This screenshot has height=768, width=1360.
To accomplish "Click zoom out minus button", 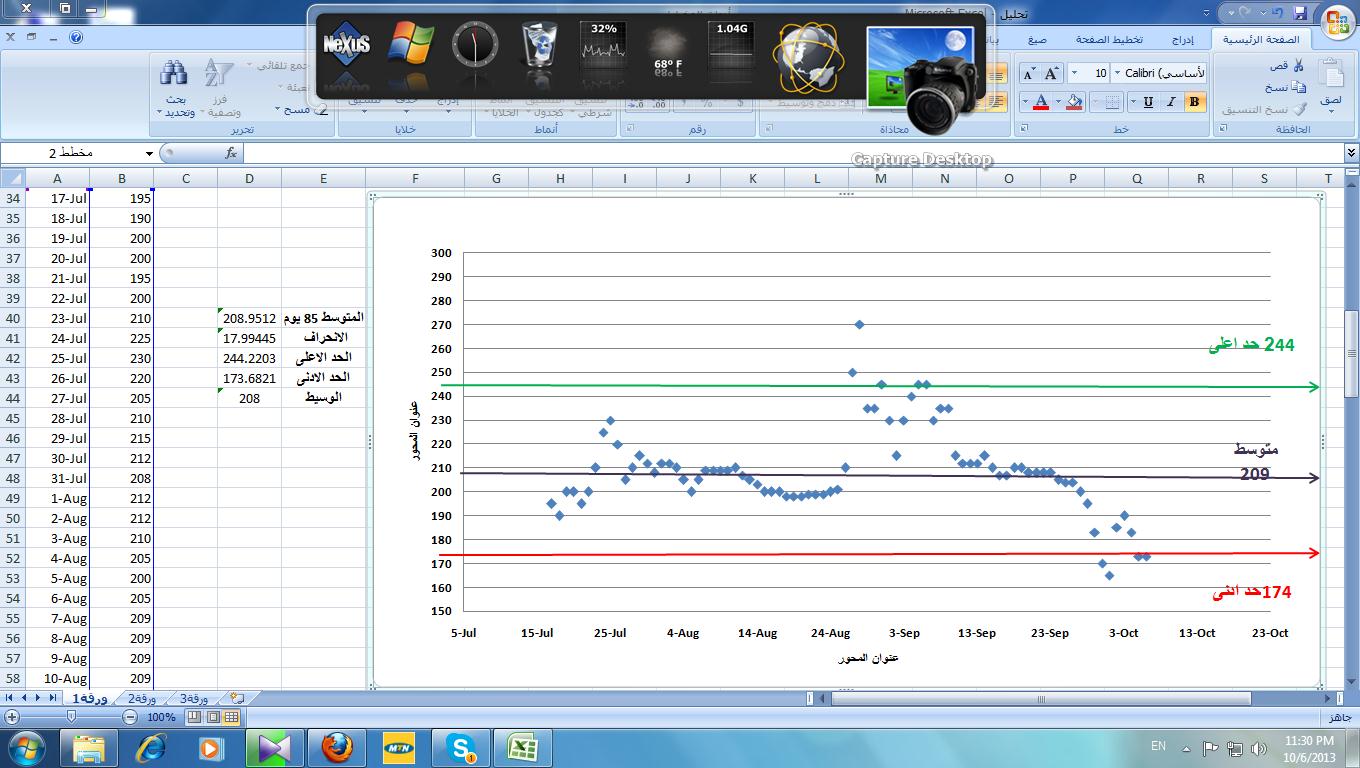I will click(130, 717).
